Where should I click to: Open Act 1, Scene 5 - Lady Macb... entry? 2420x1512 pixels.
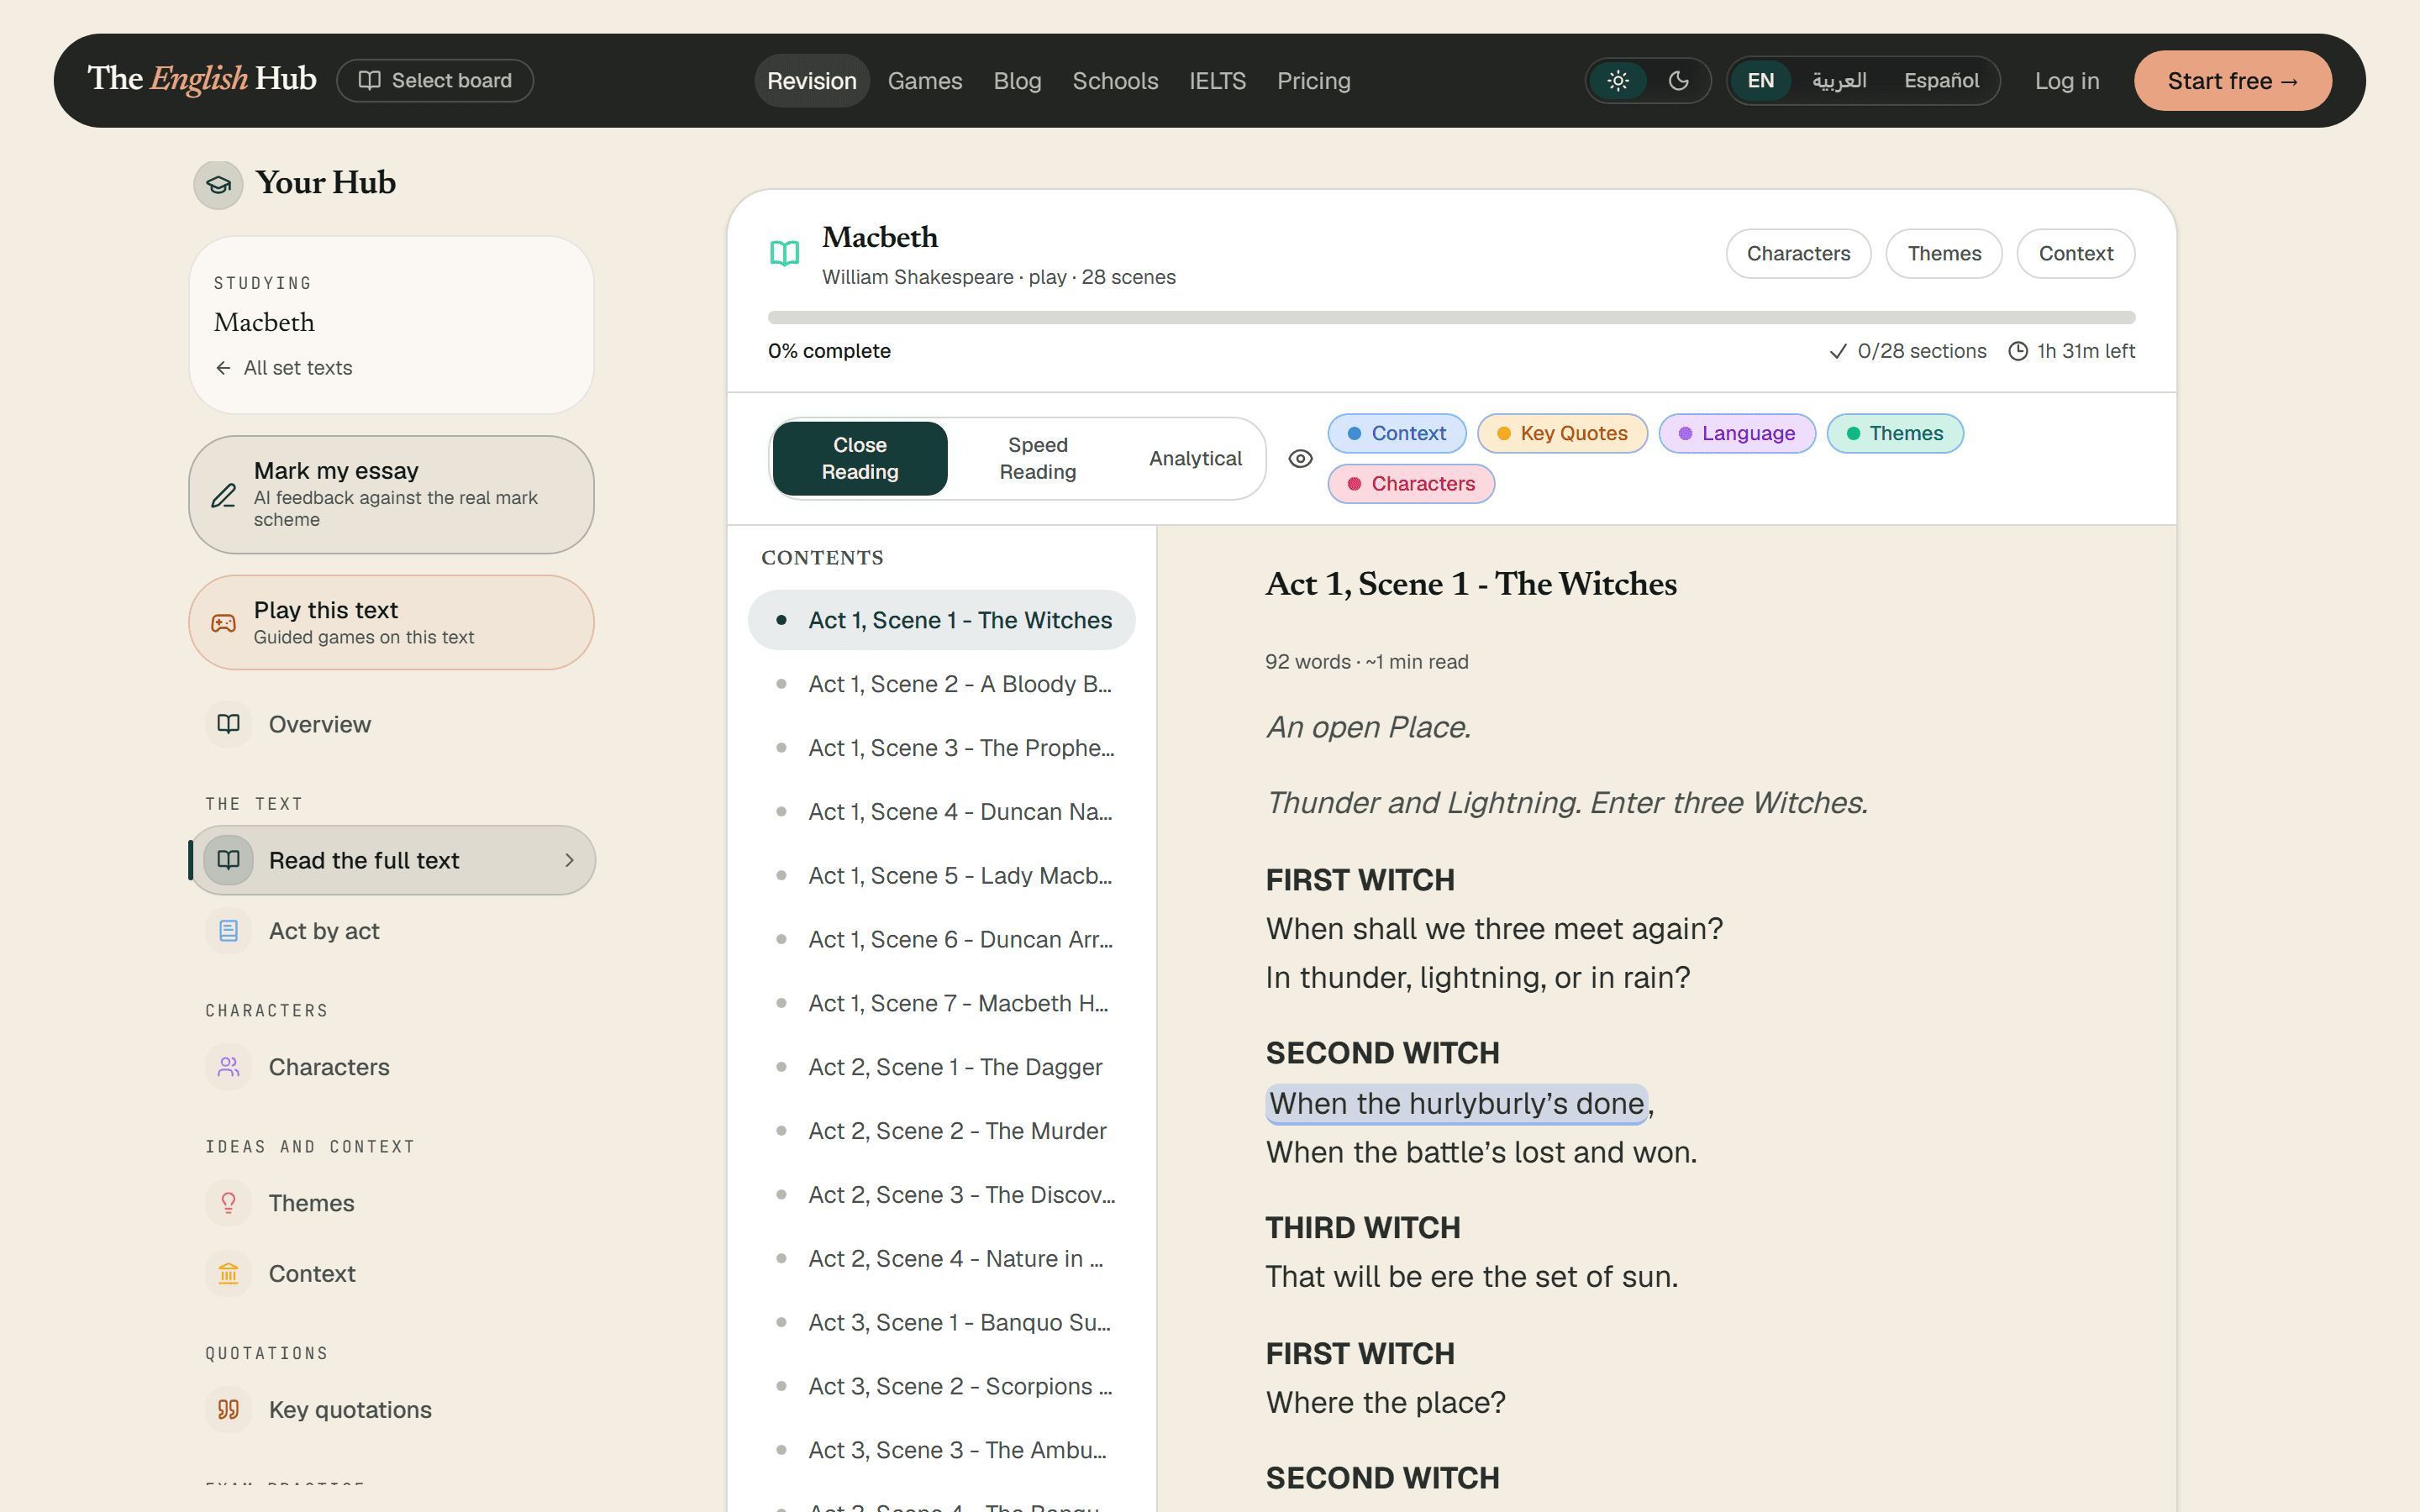tap(942, 875)
